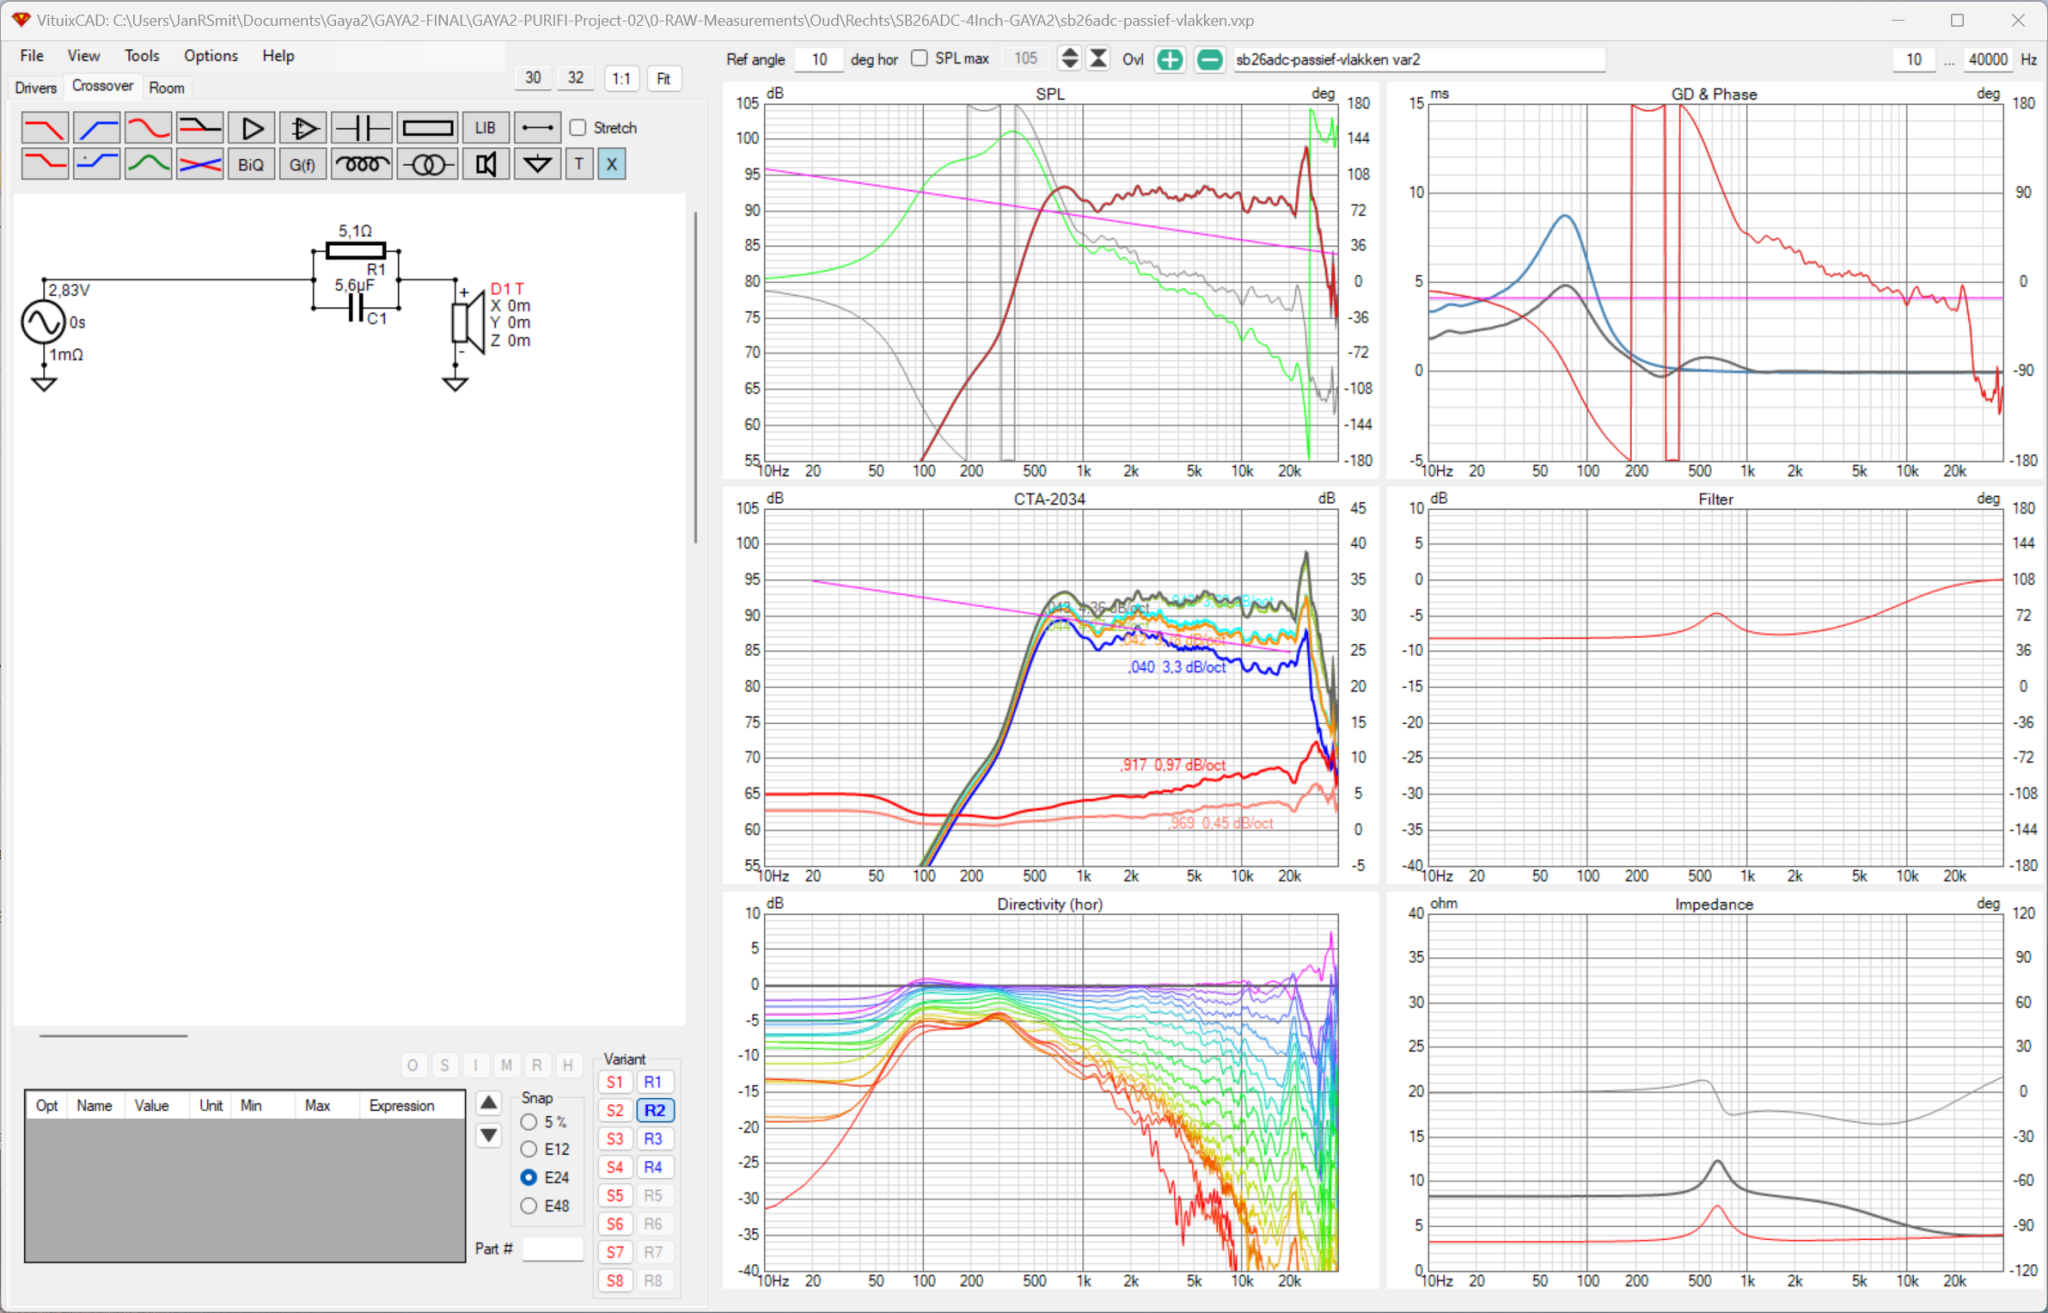Viewport: 2048px width, 1313px height.
Task: Click the schematic horizontal scrollbar
Action: tap(113, 1036)
